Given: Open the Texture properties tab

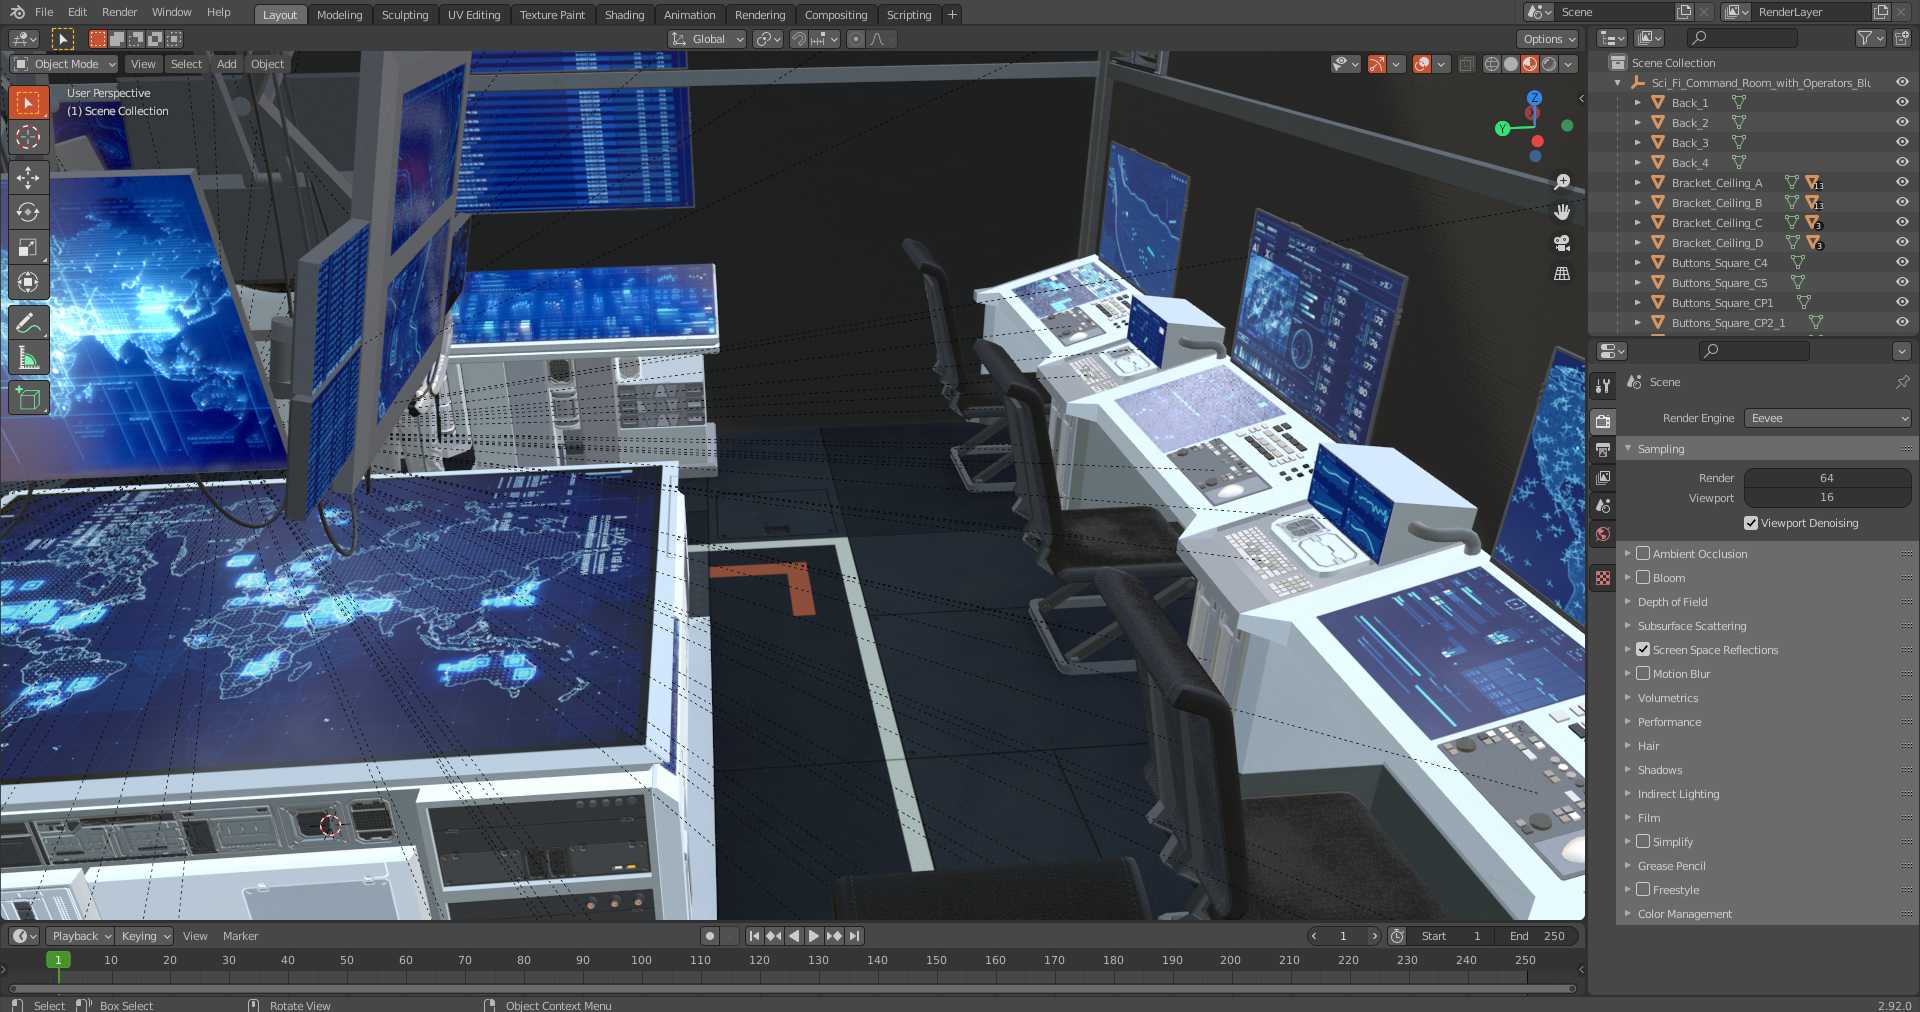Looking at the screenshot, I should point(1603,578).
